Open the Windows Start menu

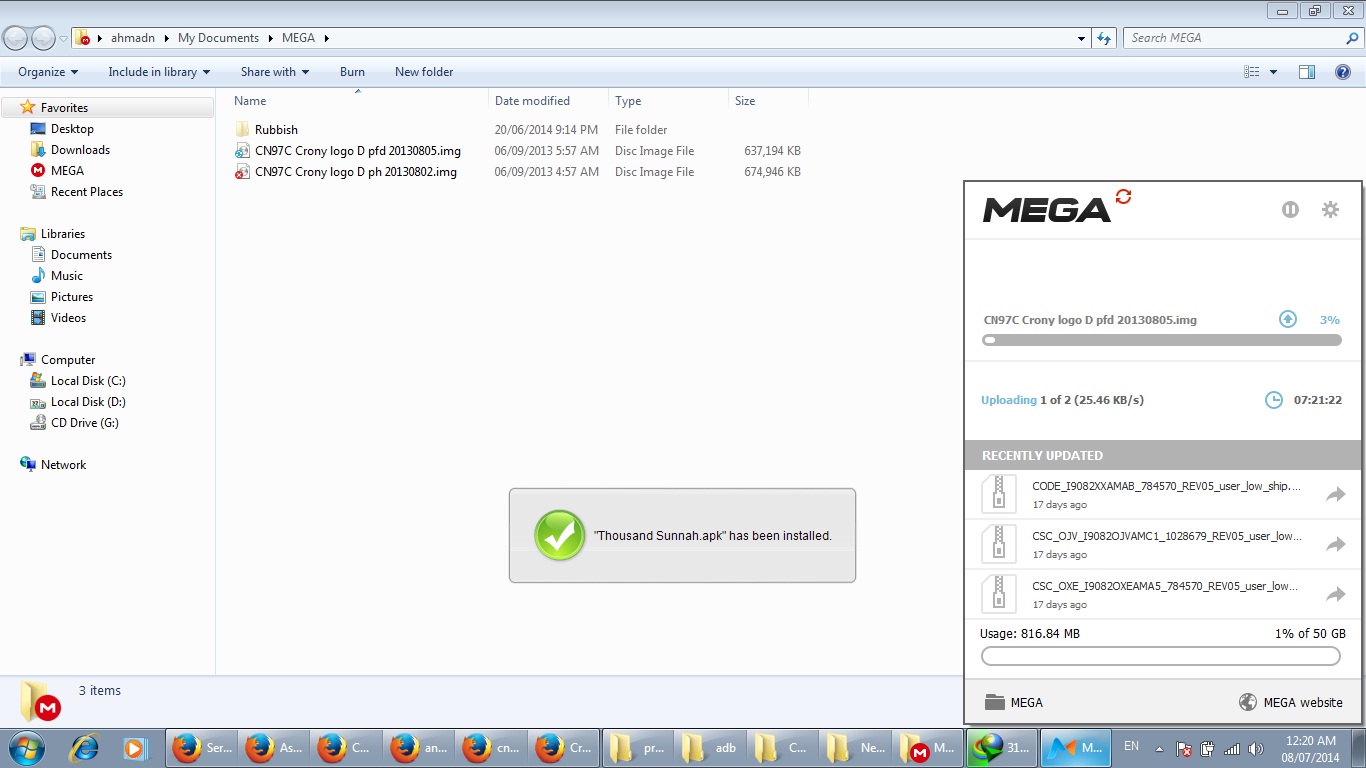pos(27,748)
